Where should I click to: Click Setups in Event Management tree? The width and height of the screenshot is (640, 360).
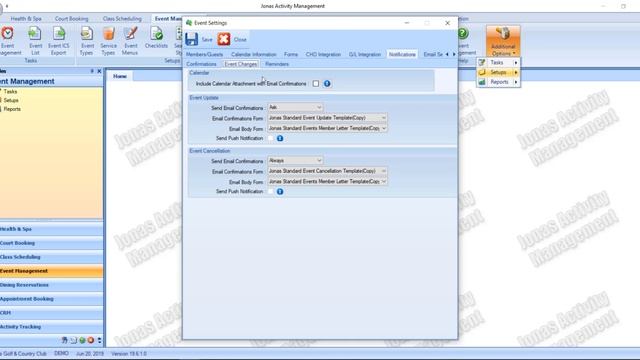point(11,100)
